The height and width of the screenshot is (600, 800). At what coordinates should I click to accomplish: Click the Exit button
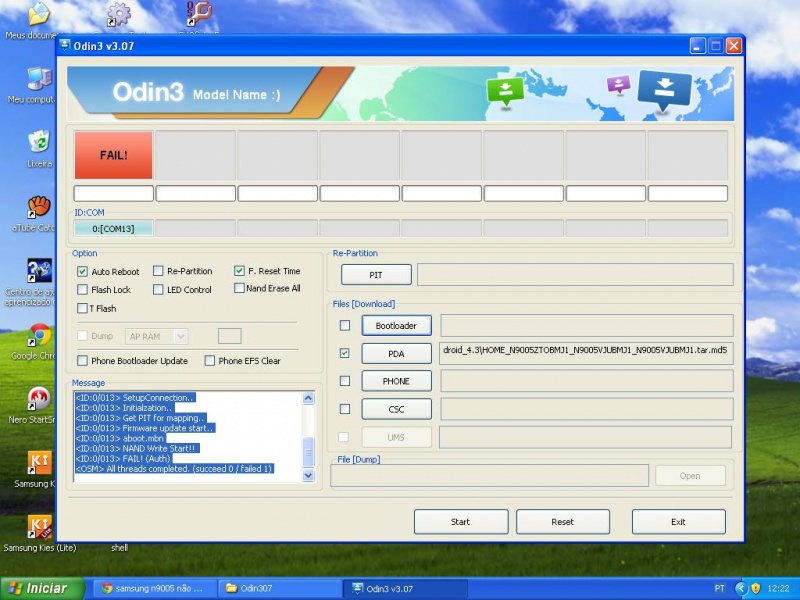(x=679, y=521)
